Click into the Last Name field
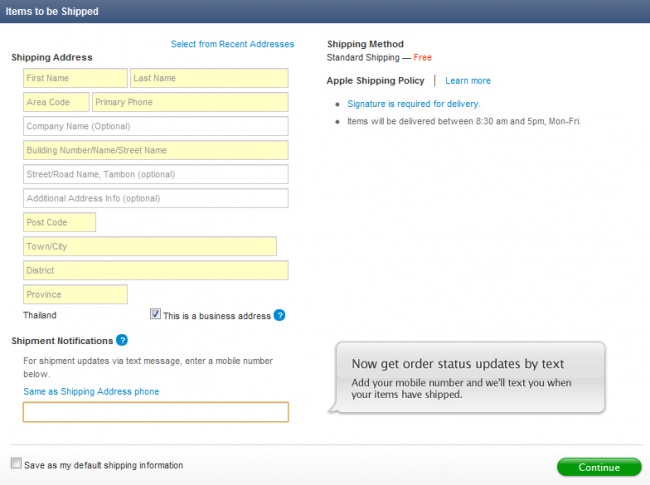650x485 pixels. pyautogui.click(x=209, y=78)
